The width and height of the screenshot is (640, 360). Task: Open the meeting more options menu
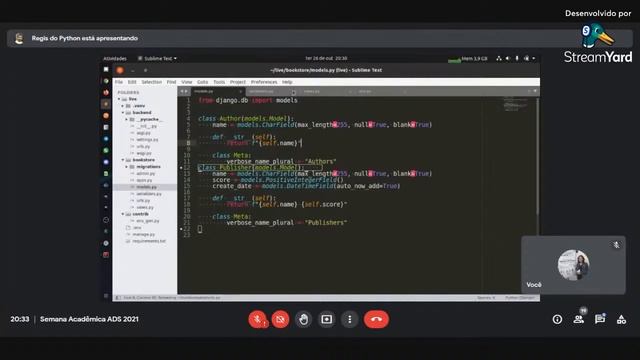click(350, 319)
